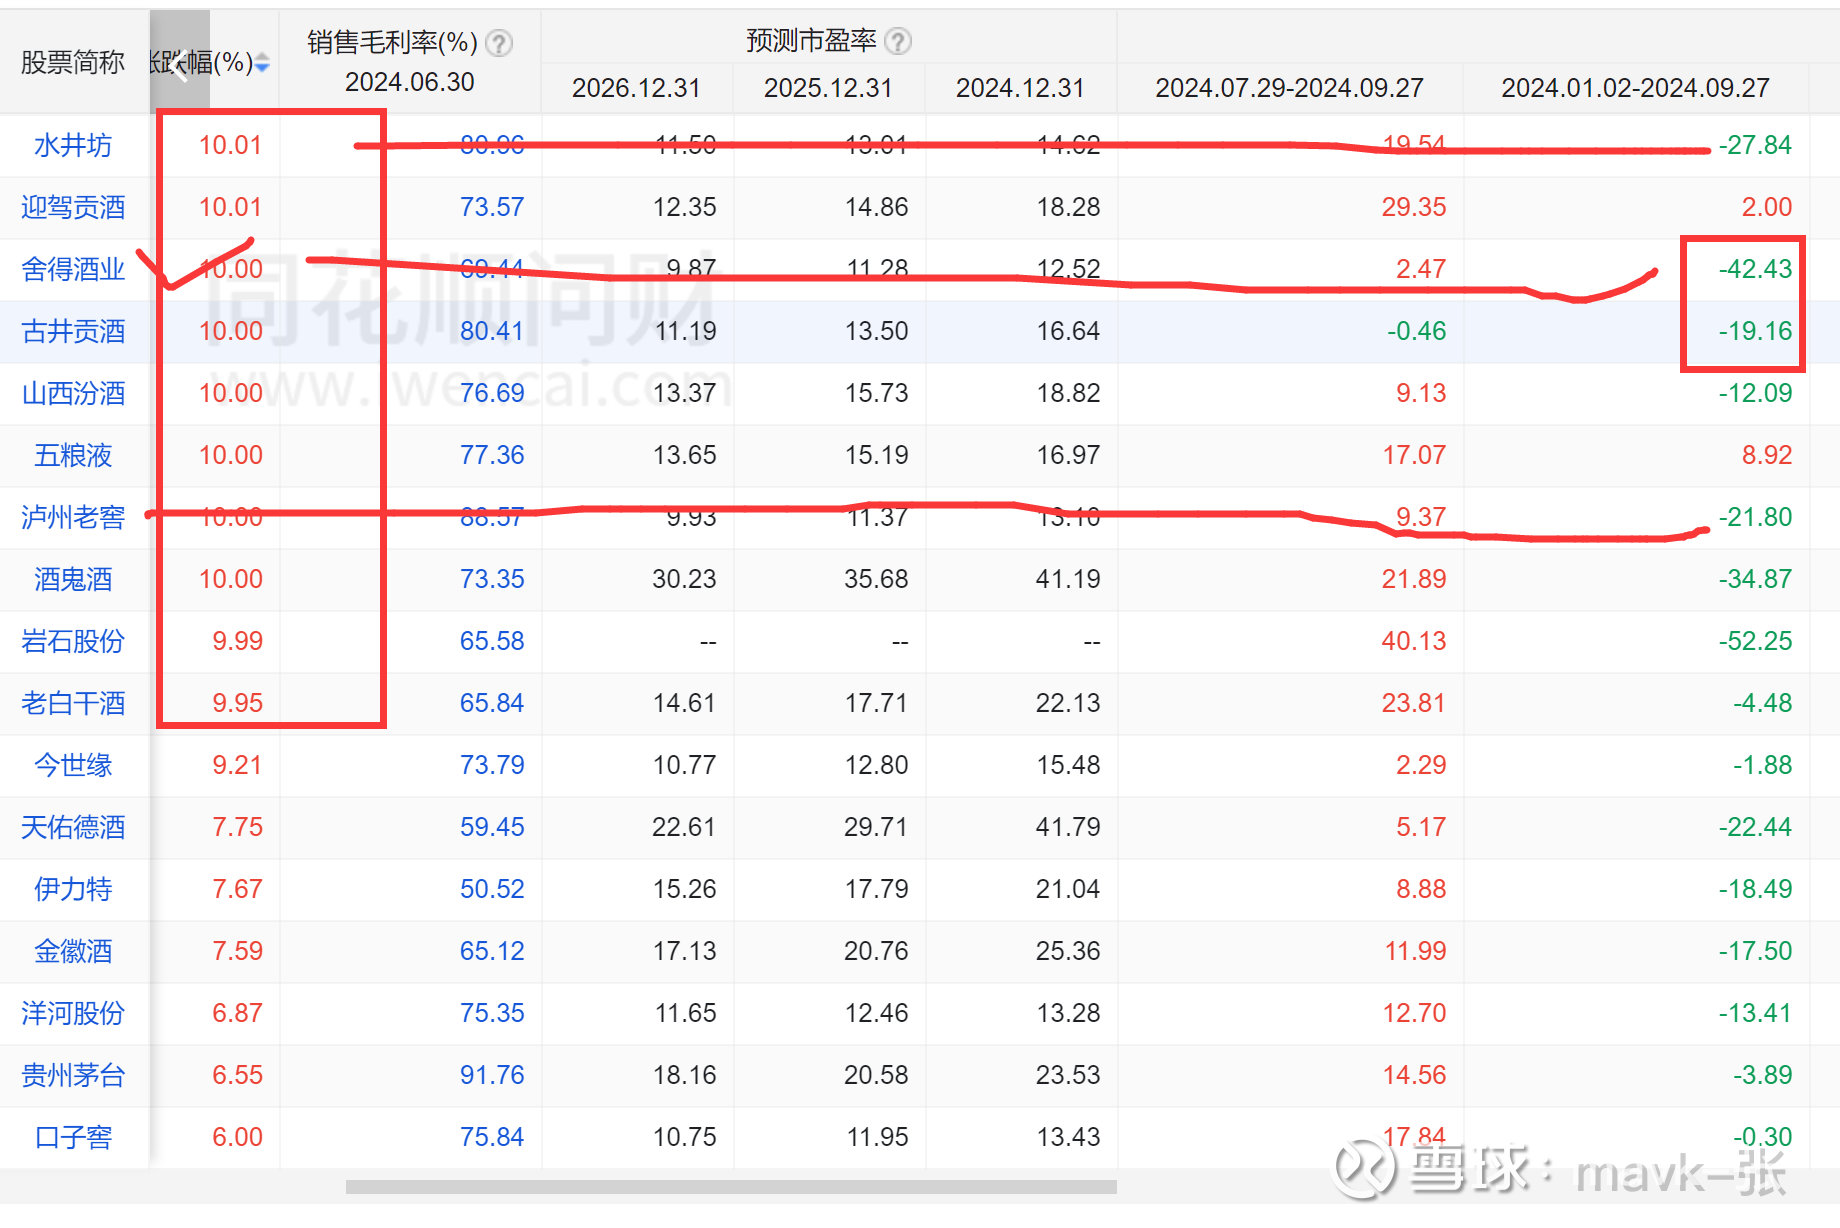Image resolution: width=1840 pixels, height=1228 pixels.
Task: Click the left arrow scroll-back icon in header
Action: click(x=180, y=66)
